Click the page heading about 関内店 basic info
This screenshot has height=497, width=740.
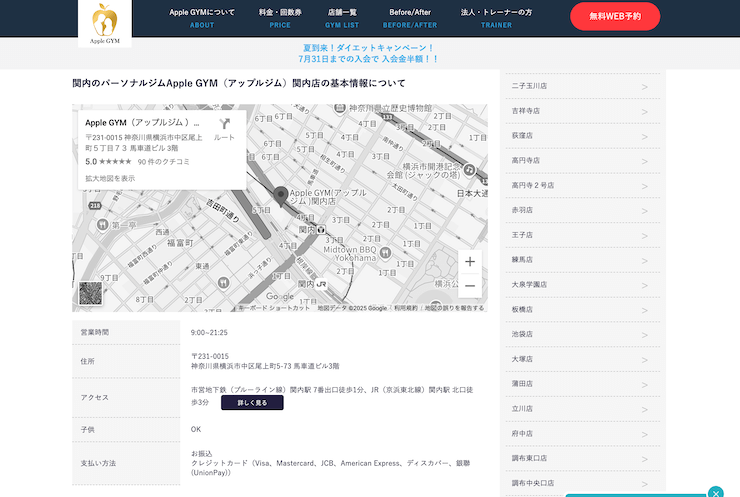point(239,83)
